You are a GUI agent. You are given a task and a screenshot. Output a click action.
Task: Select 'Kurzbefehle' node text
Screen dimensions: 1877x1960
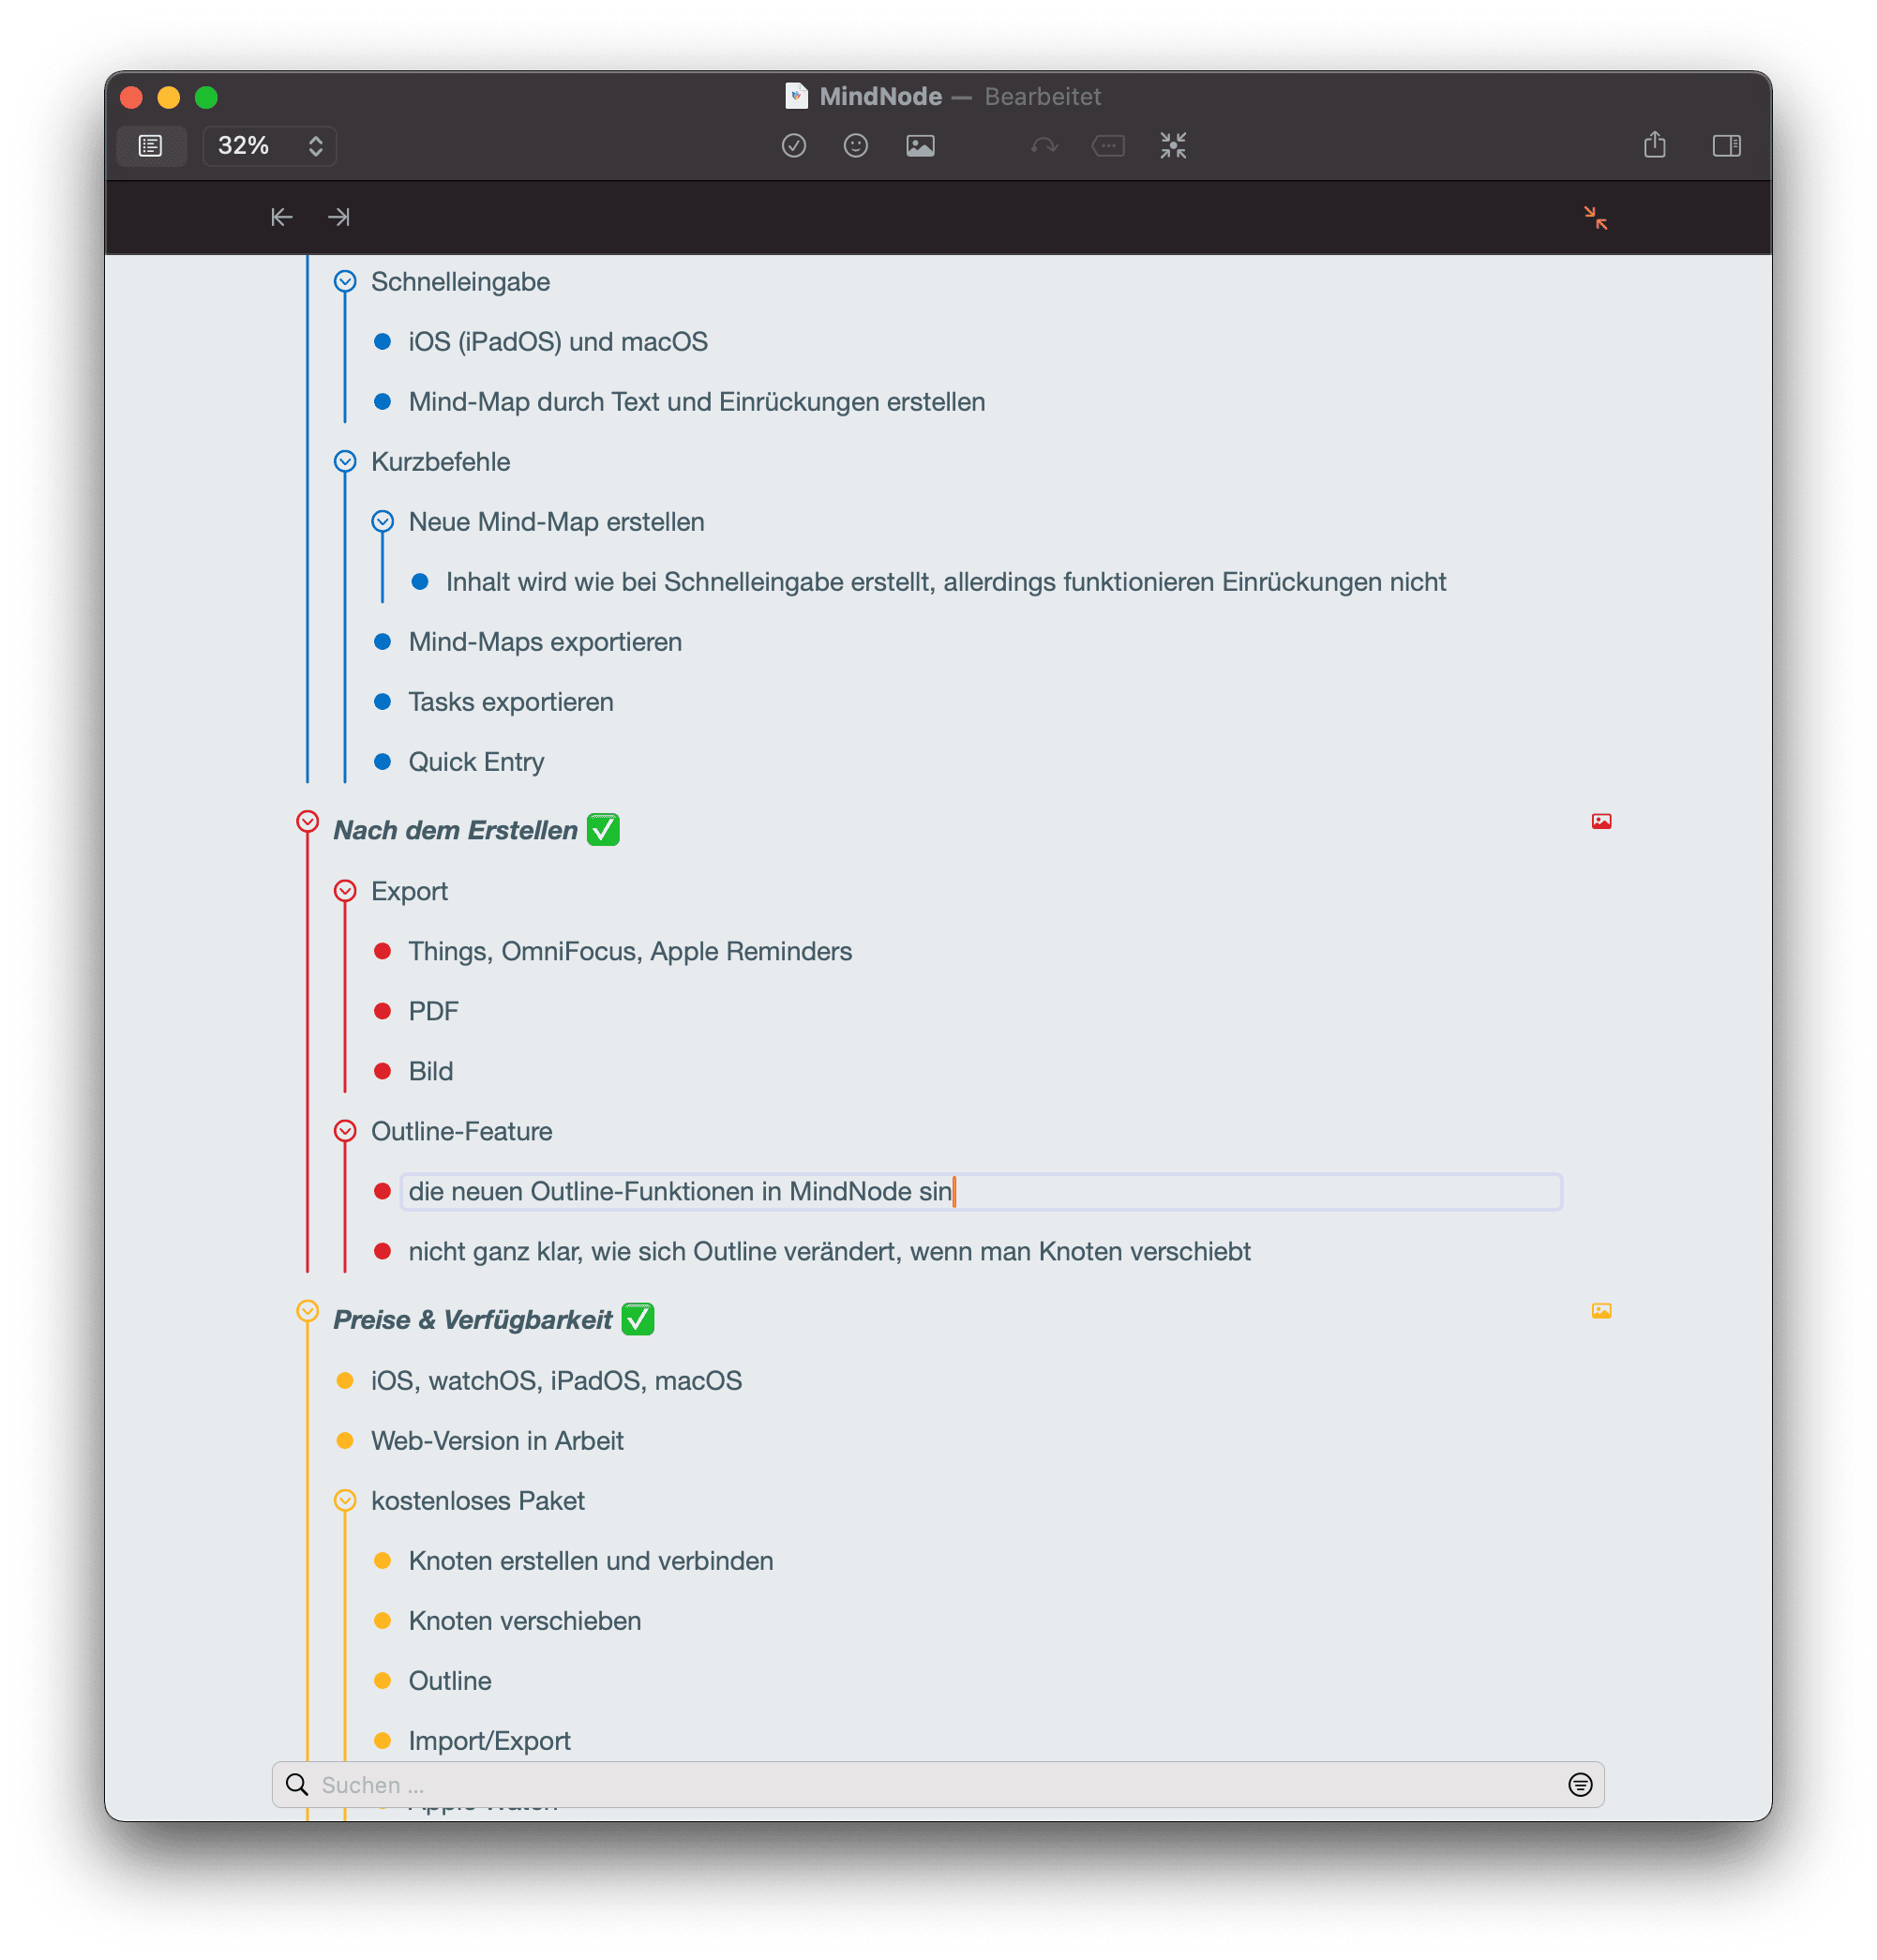[x=440, y=462]
